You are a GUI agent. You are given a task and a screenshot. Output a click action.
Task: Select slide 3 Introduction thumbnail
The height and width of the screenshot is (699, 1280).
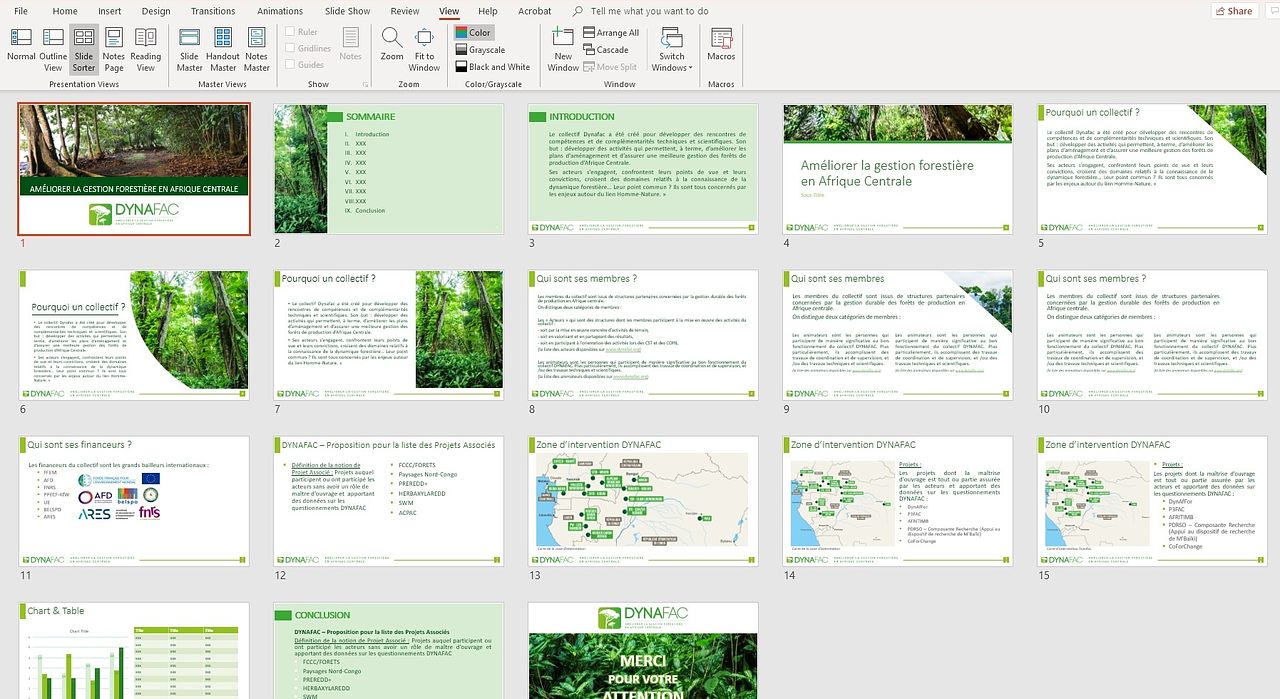(x=643, y=169)
